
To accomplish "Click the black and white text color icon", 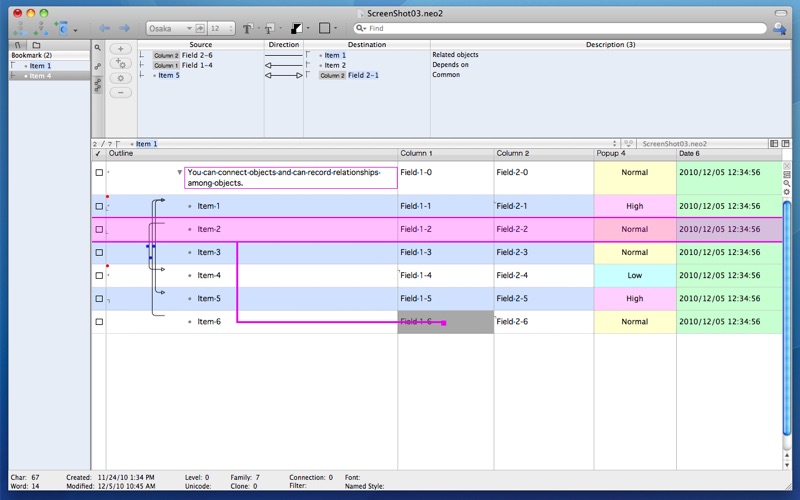I will (296, 28).
